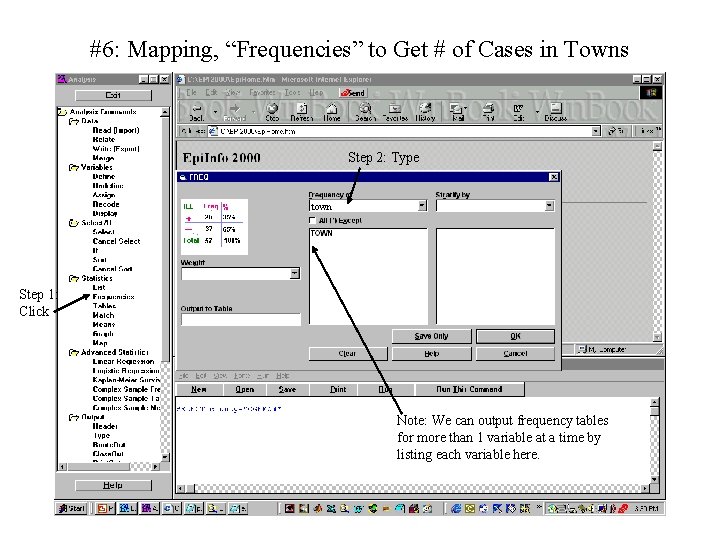This screenshot has height=540, width=720.
Task: Click the command tree horizontal scrollbar
Action: (x=109, y=467)
